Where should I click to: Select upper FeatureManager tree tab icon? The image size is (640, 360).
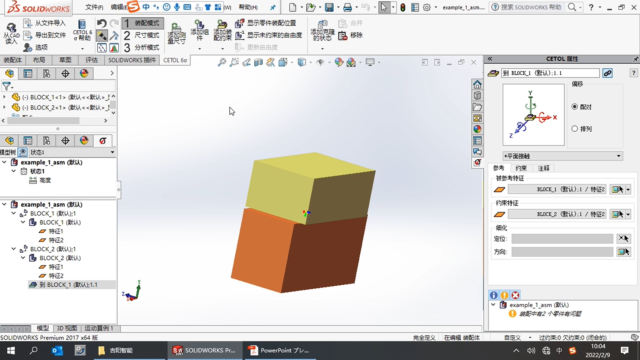pyautogui.click(x=9, y=73)
